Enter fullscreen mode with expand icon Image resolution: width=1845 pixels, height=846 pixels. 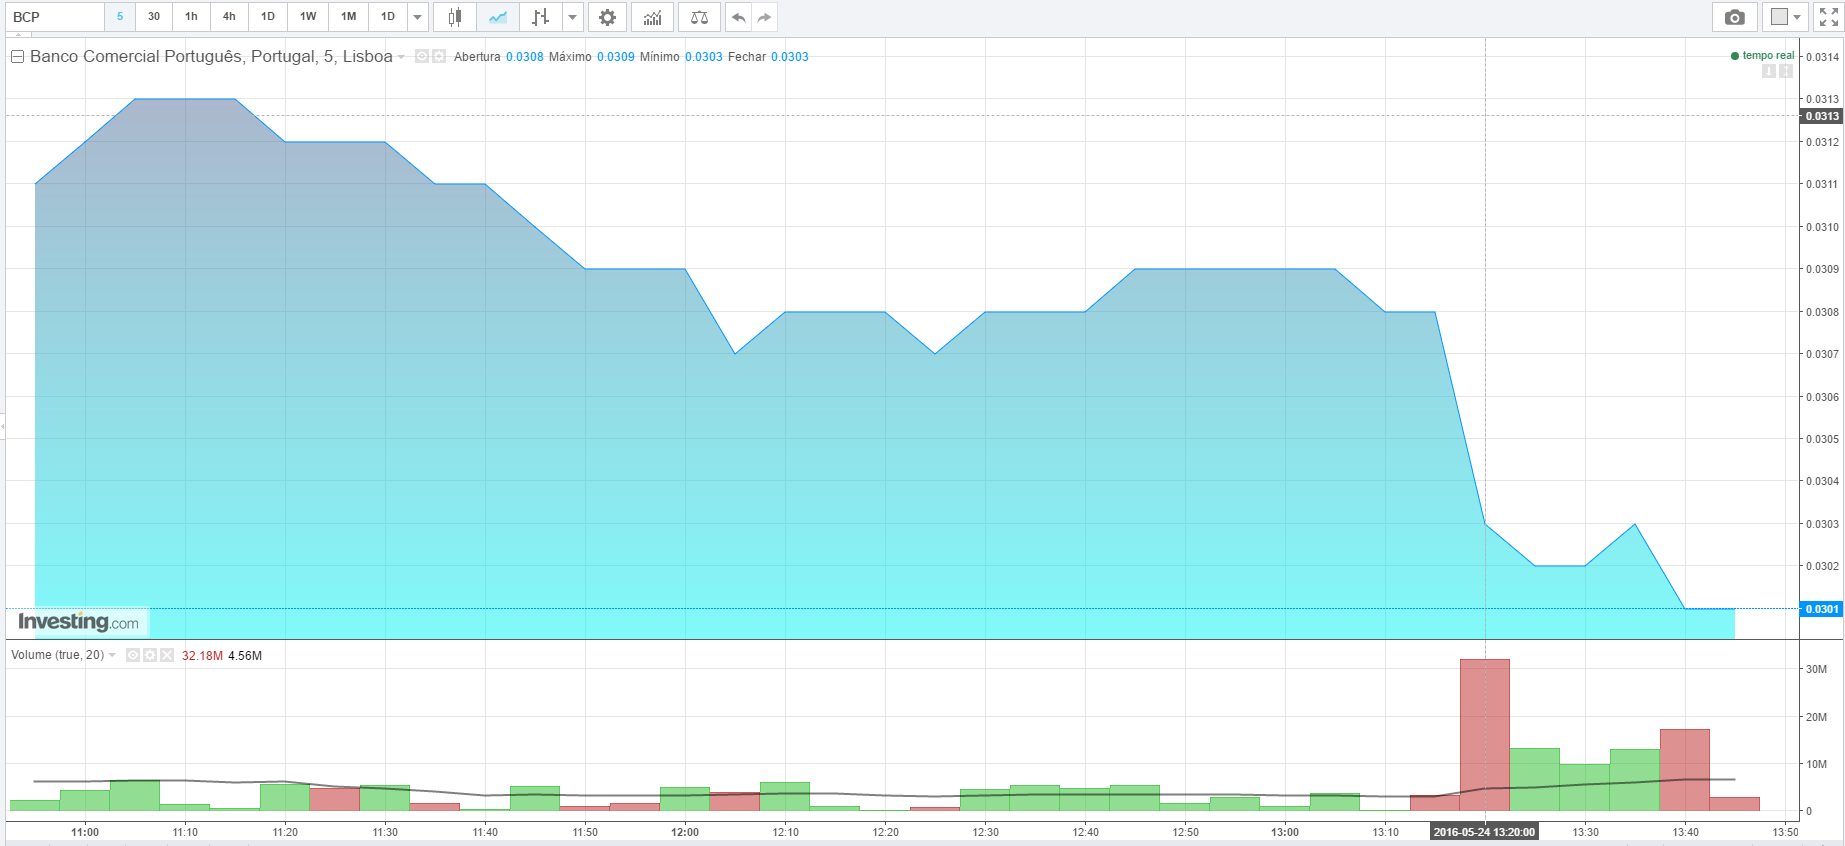coord(1829,17)
